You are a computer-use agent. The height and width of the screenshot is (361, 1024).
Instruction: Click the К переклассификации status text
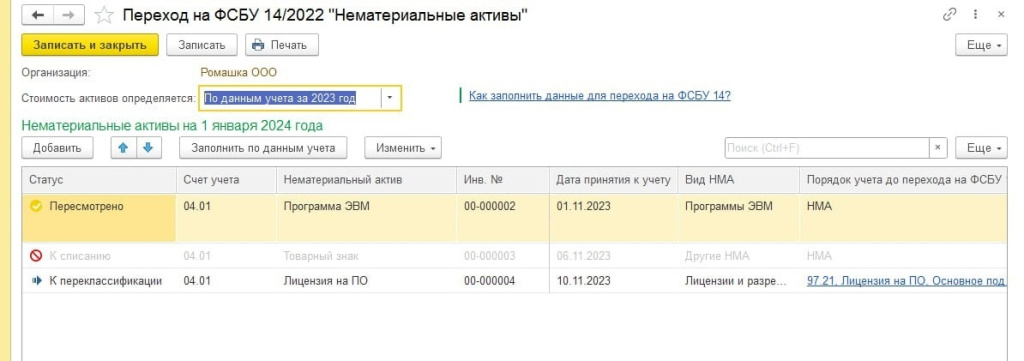(106, 281)
